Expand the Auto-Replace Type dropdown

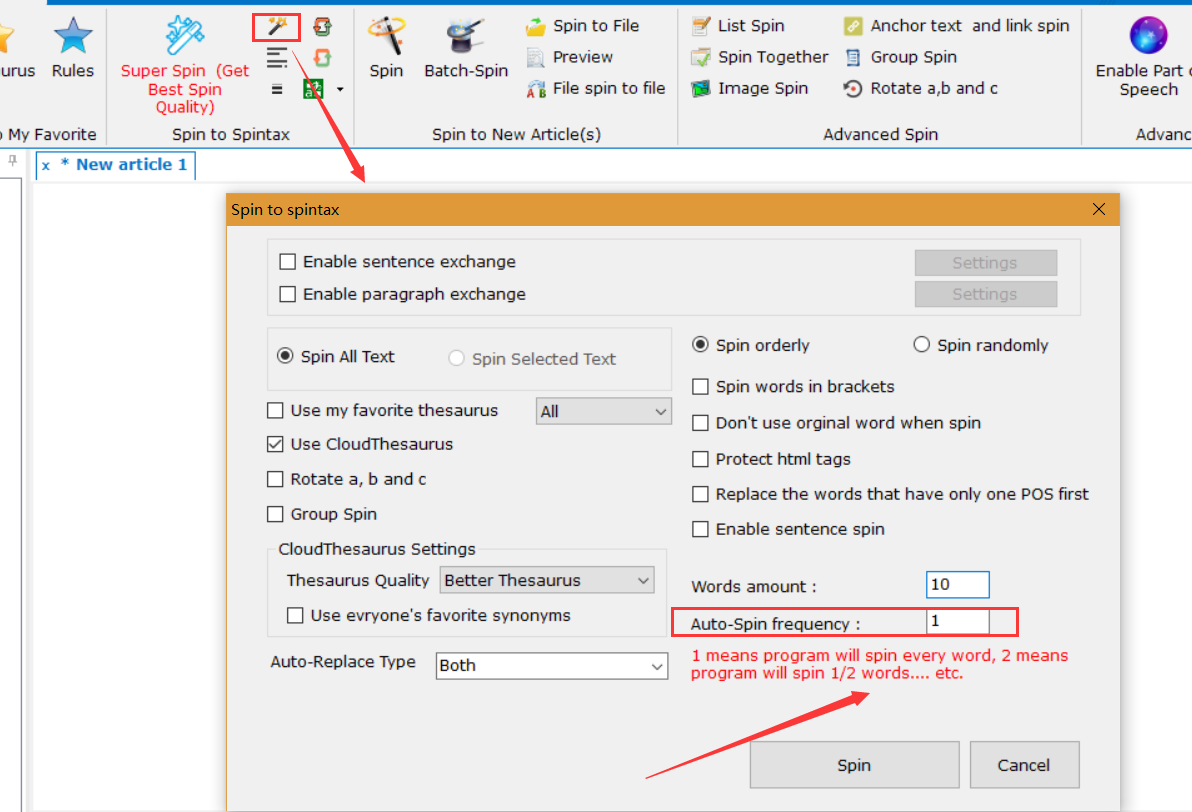tap(552, 666)
